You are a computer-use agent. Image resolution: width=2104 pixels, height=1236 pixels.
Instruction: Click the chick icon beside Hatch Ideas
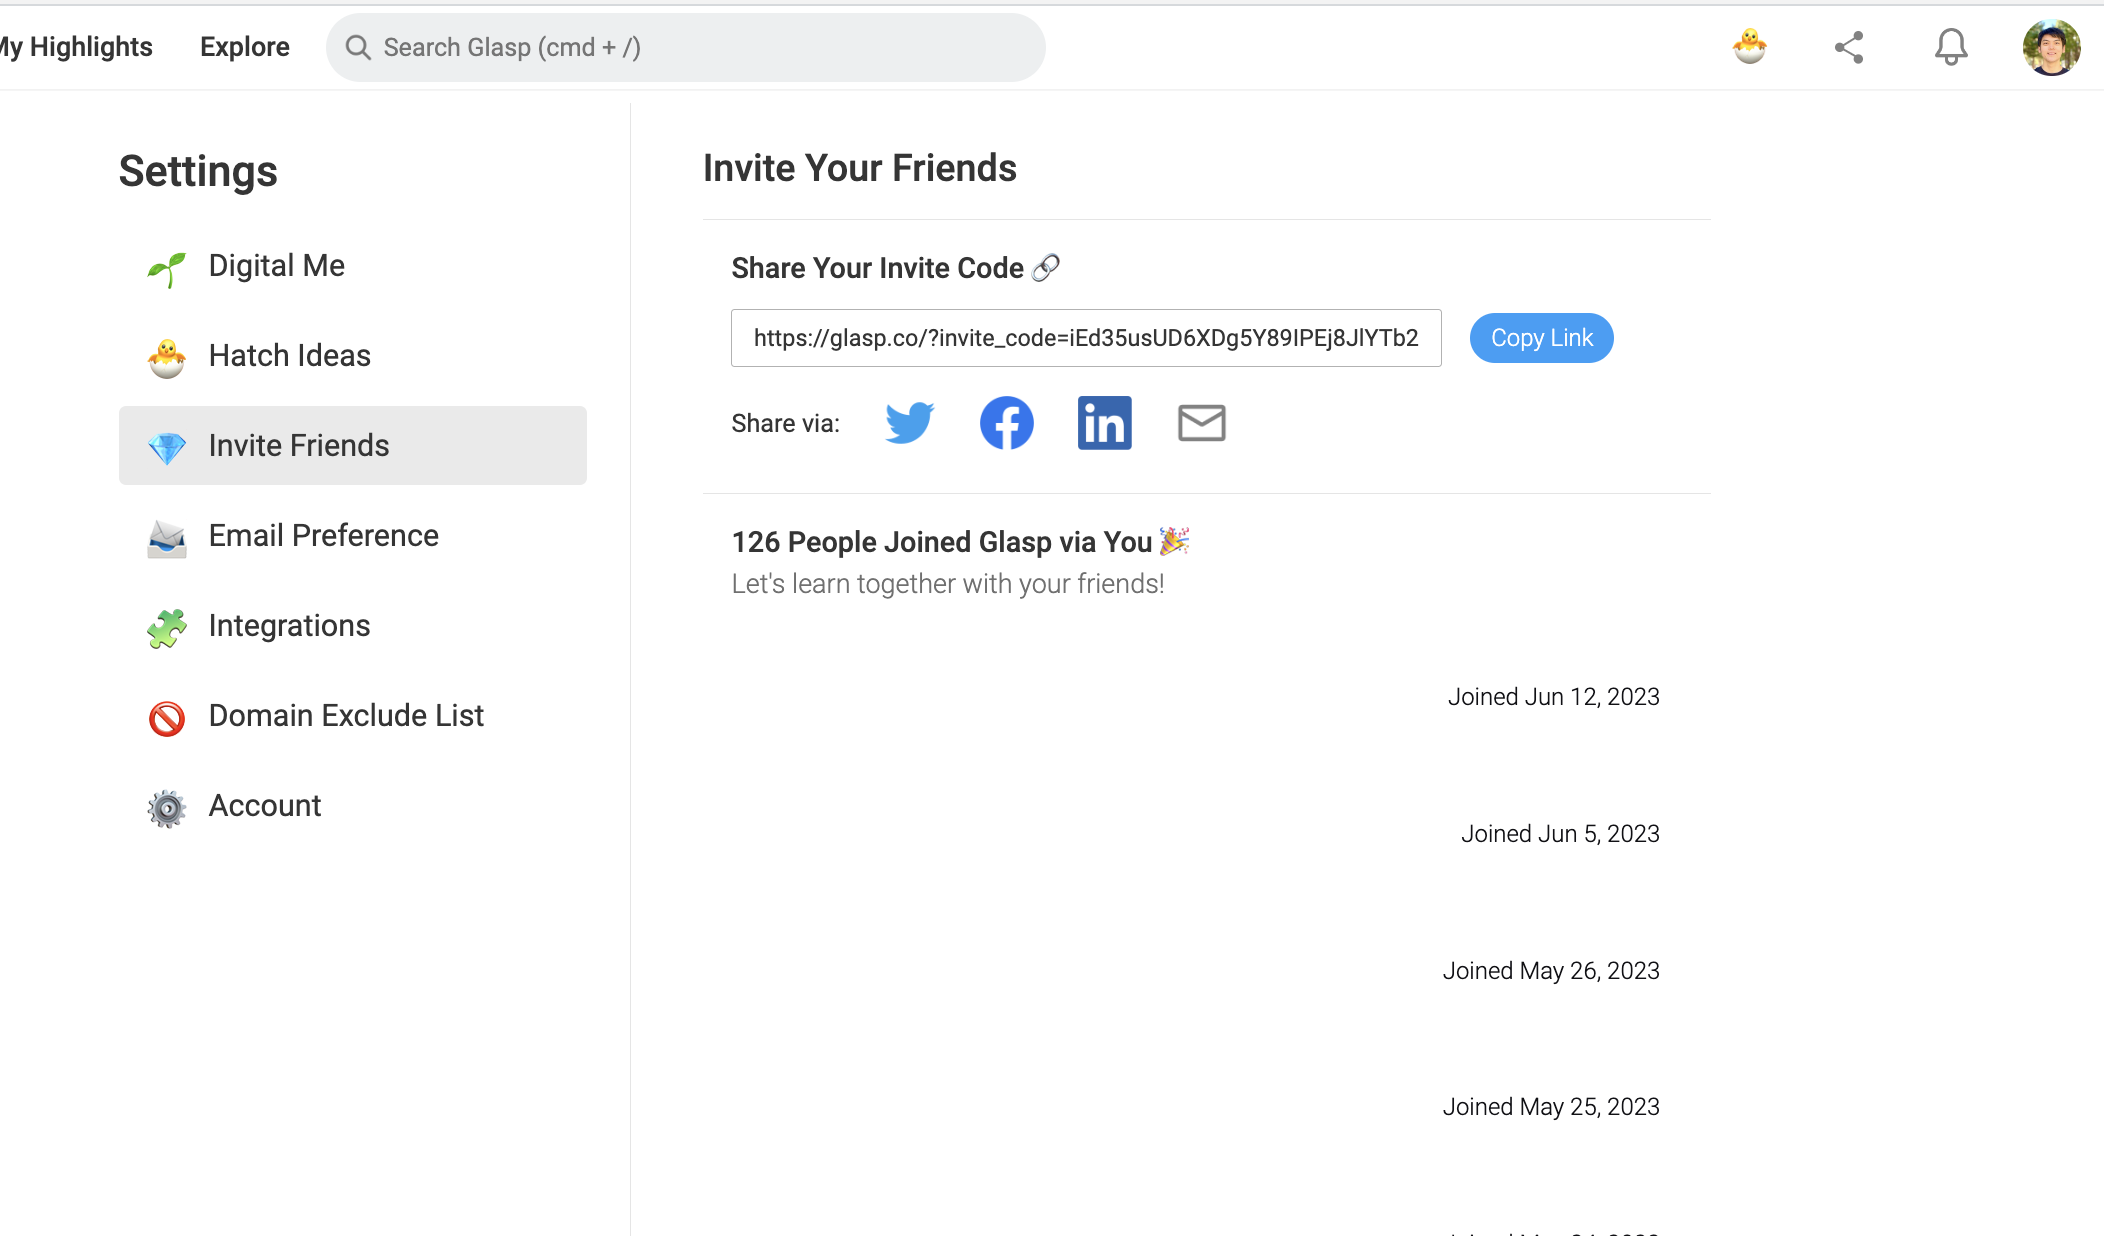tap(167, 358)
